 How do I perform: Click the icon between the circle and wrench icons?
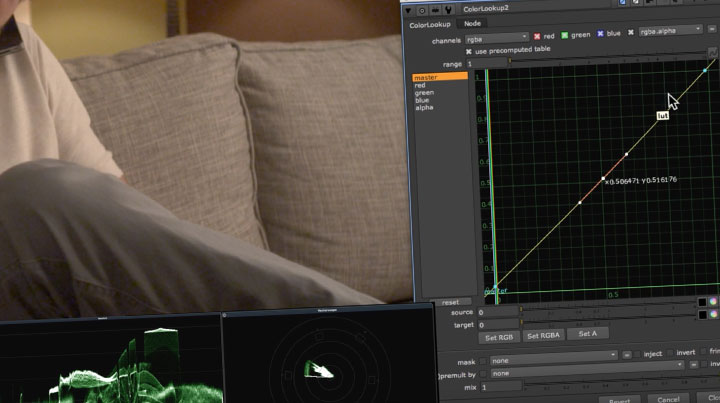[435, 10]
